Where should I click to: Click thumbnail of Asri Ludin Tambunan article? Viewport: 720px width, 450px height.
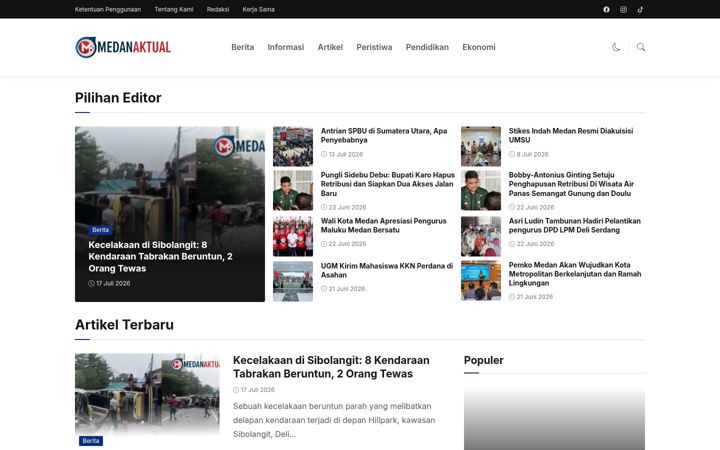481,236
